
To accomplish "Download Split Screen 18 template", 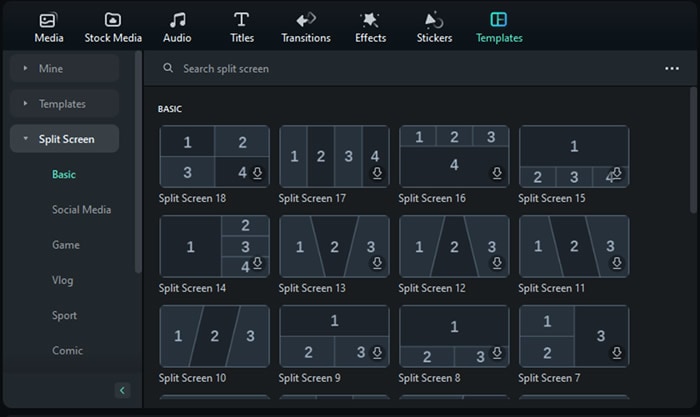I will [257, 173].
